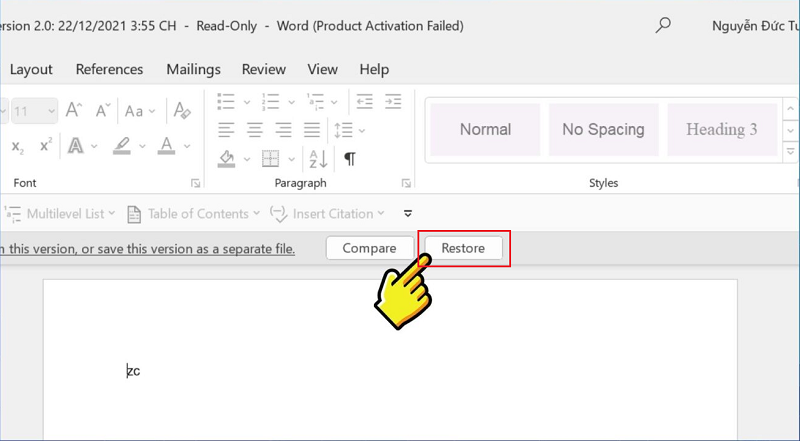Toggle subscript formatting
This screenshot has height=441, width=800.
point(18,146)
